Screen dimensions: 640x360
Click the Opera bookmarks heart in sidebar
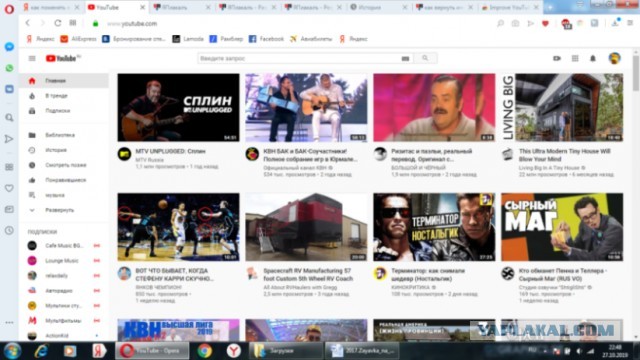click(9, 188)
